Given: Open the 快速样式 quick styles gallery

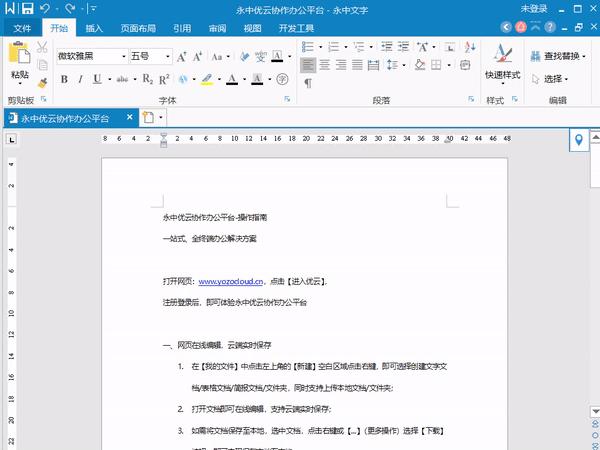Looking at the screenshot, I should tap(502, 63).
